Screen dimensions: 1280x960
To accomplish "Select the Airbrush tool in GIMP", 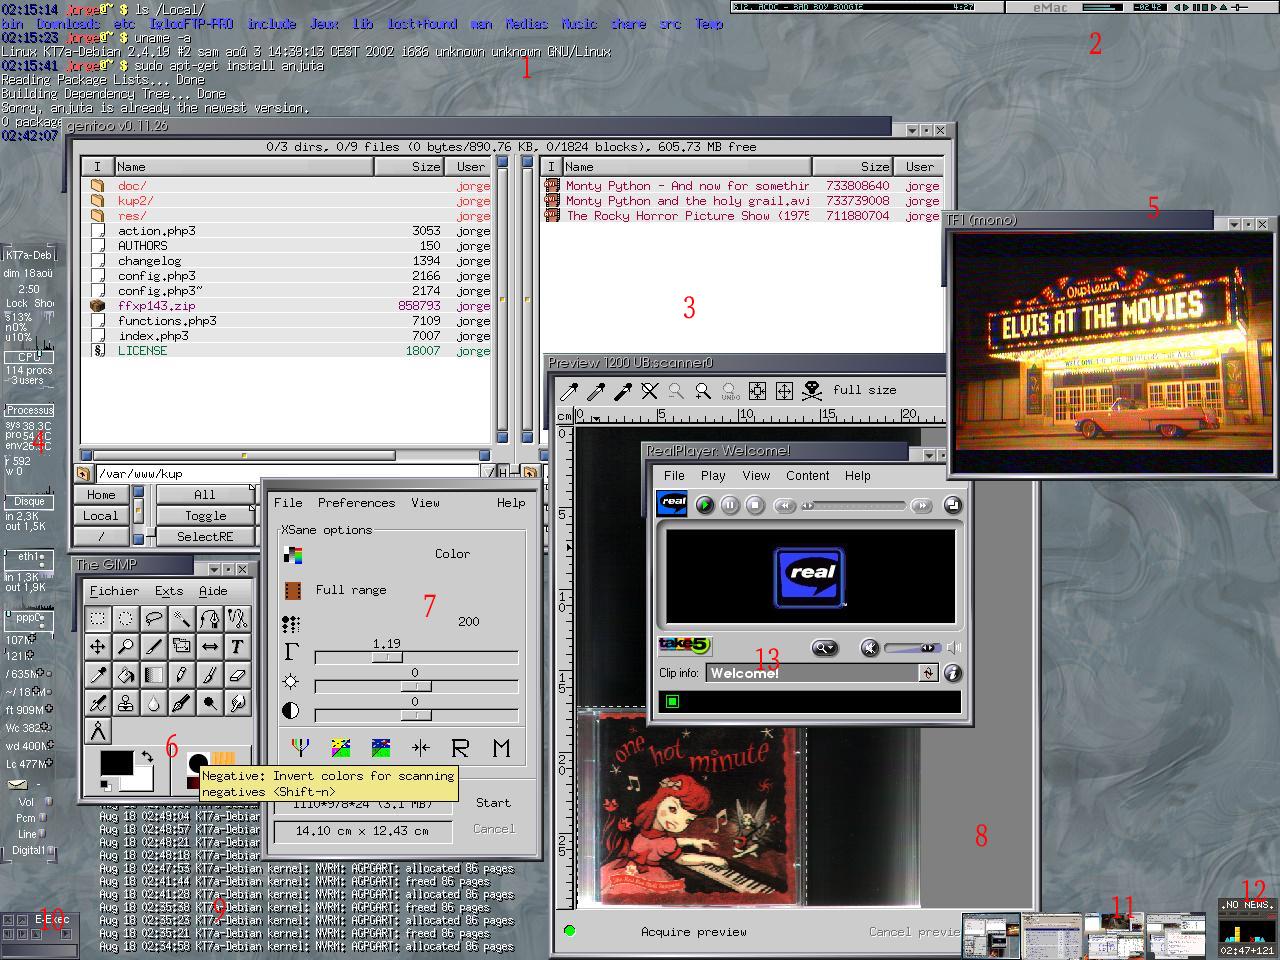I will 97,703.
